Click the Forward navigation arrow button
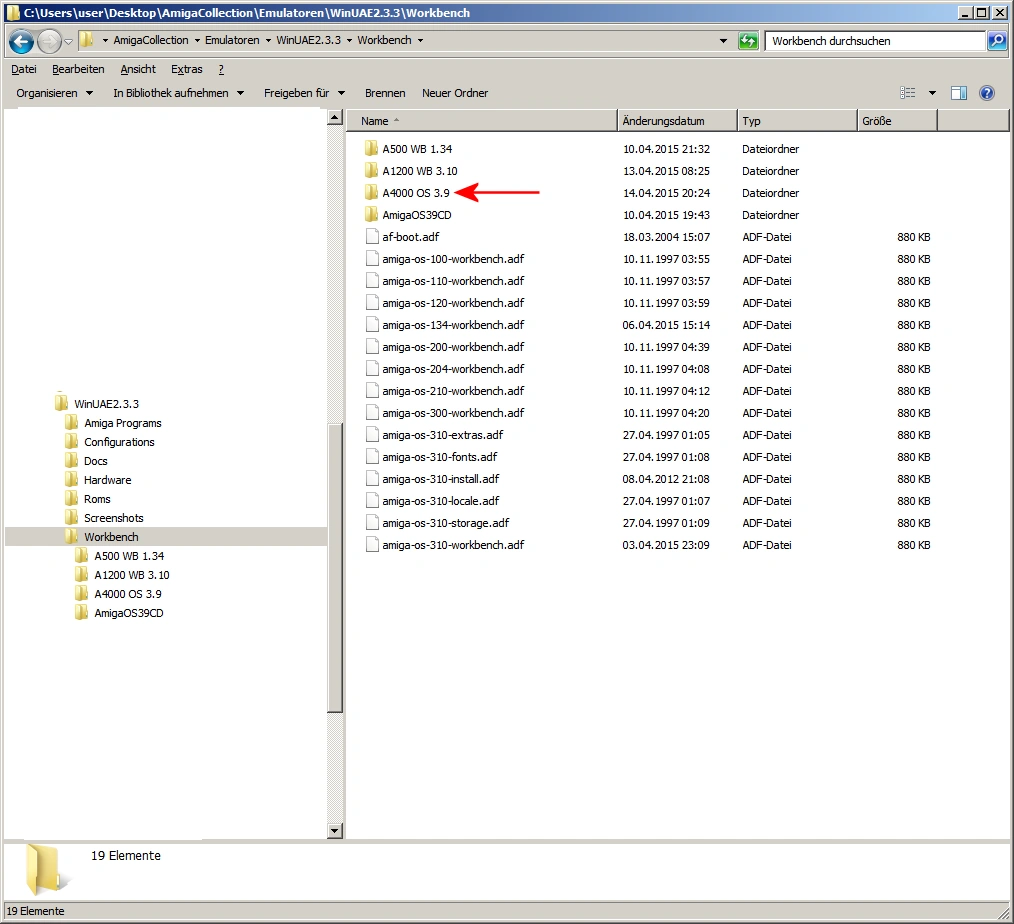1014x924 pixels. (49, 41)
